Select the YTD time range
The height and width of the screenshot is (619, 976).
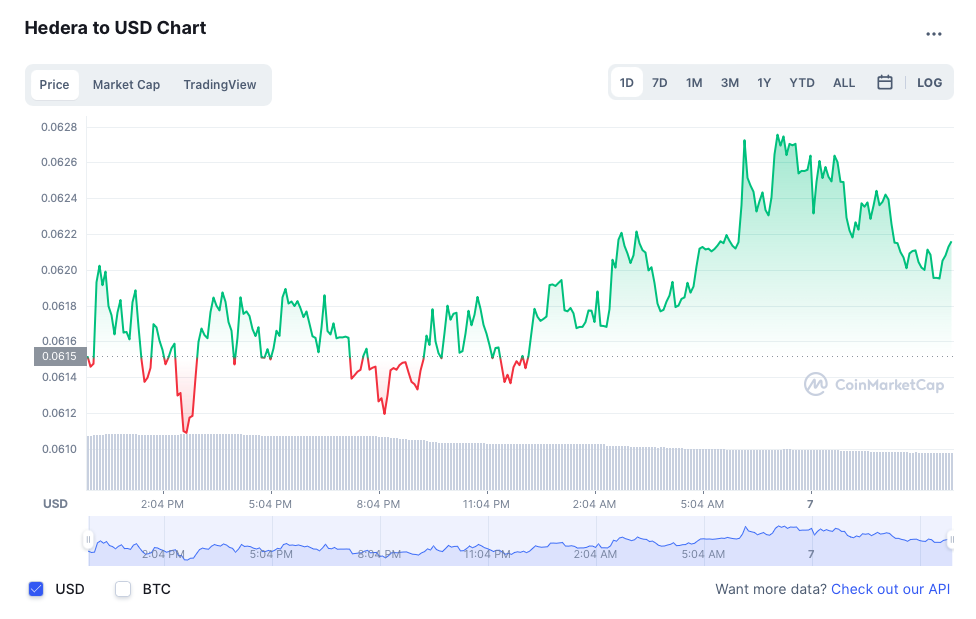802,83
